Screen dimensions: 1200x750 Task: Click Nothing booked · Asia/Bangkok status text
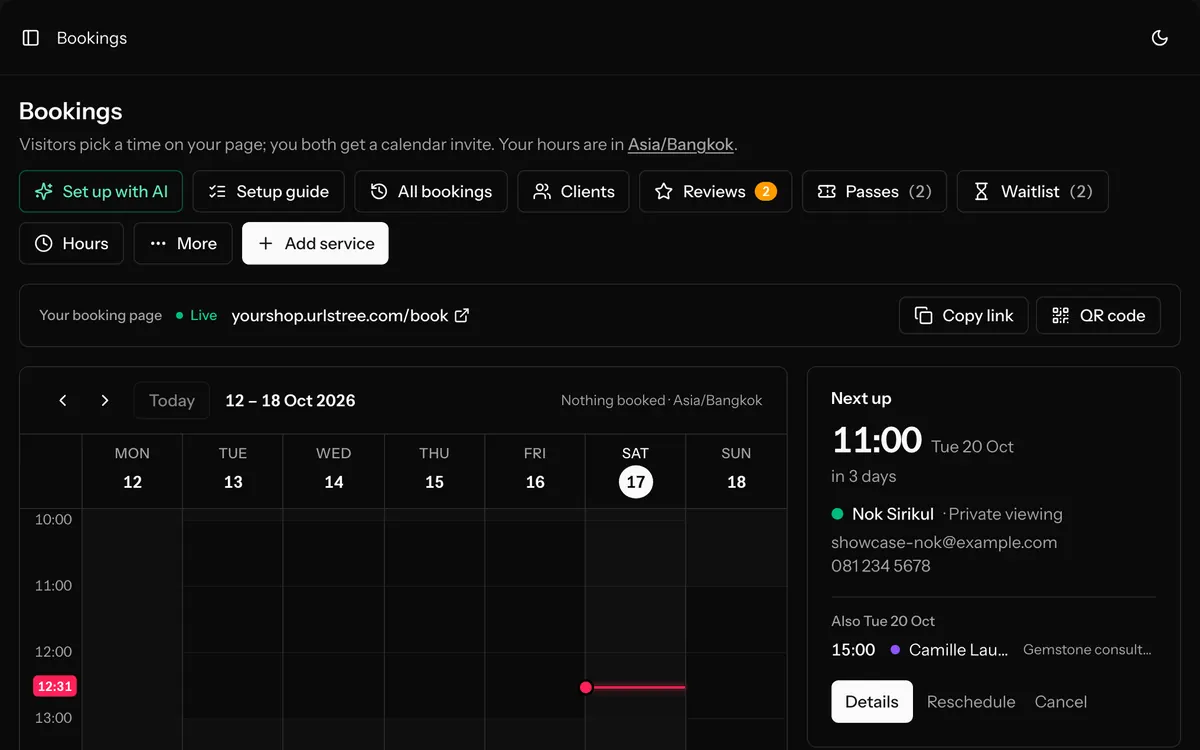[661, 400]
